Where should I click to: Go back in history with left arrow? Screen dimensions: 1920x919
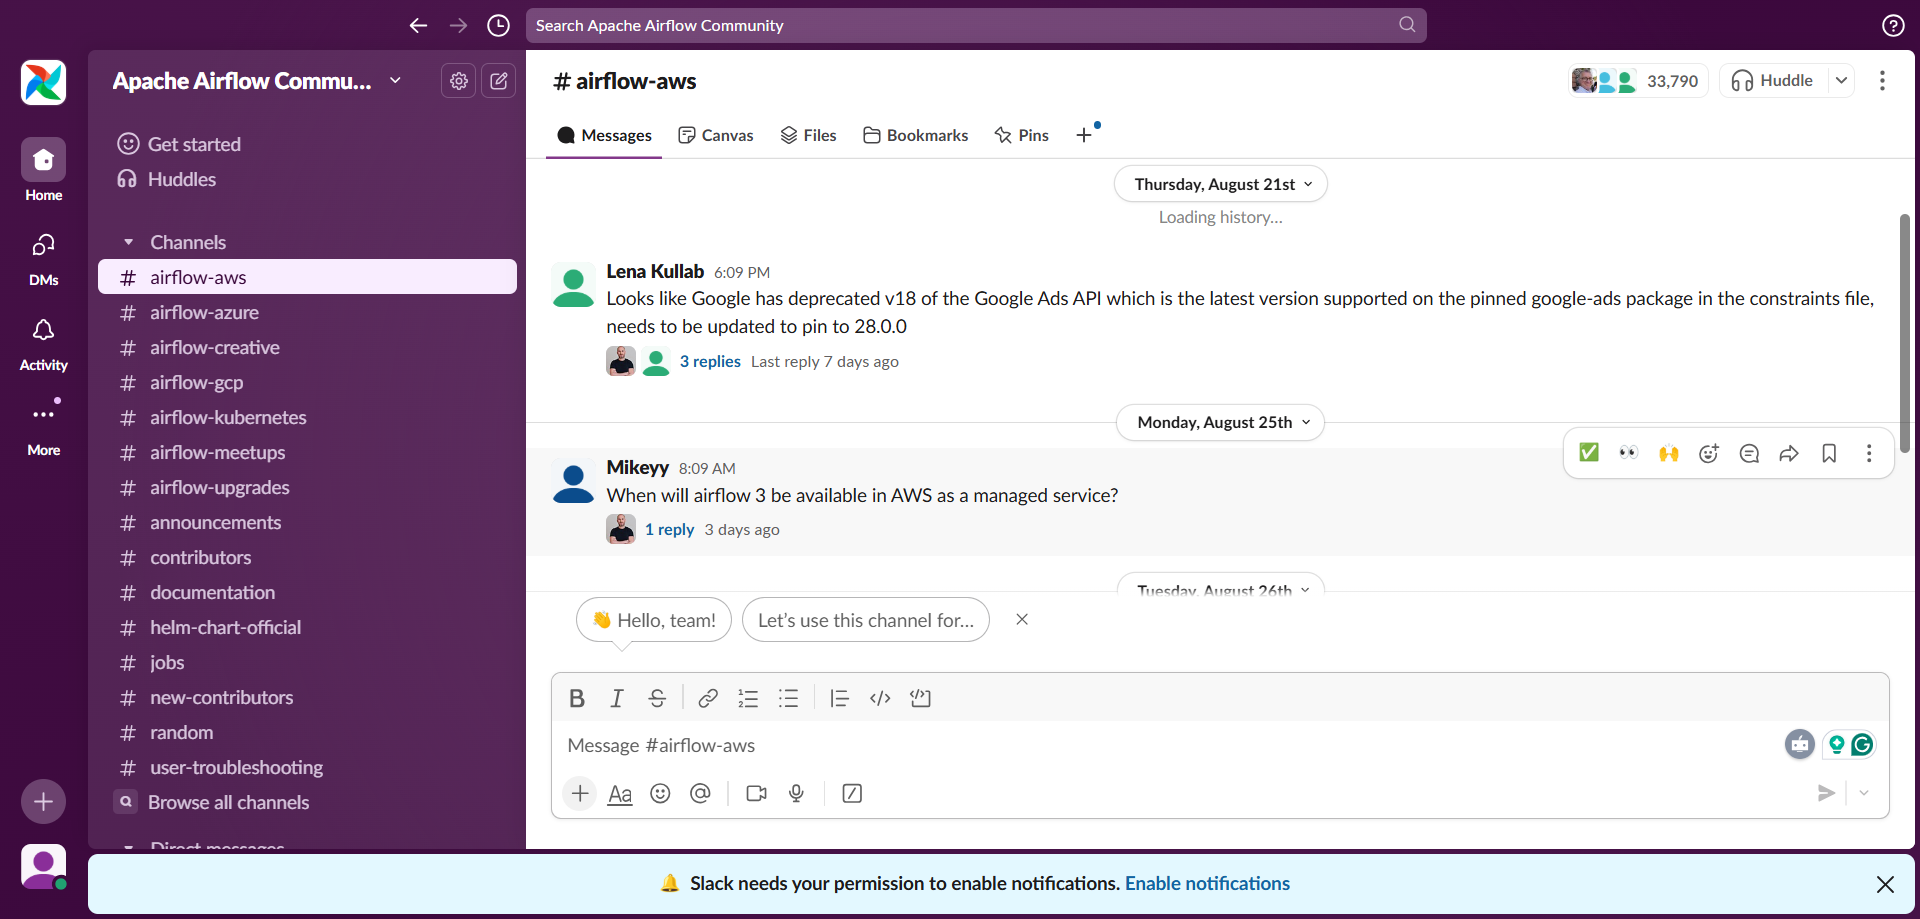click(x=418, y=25)
